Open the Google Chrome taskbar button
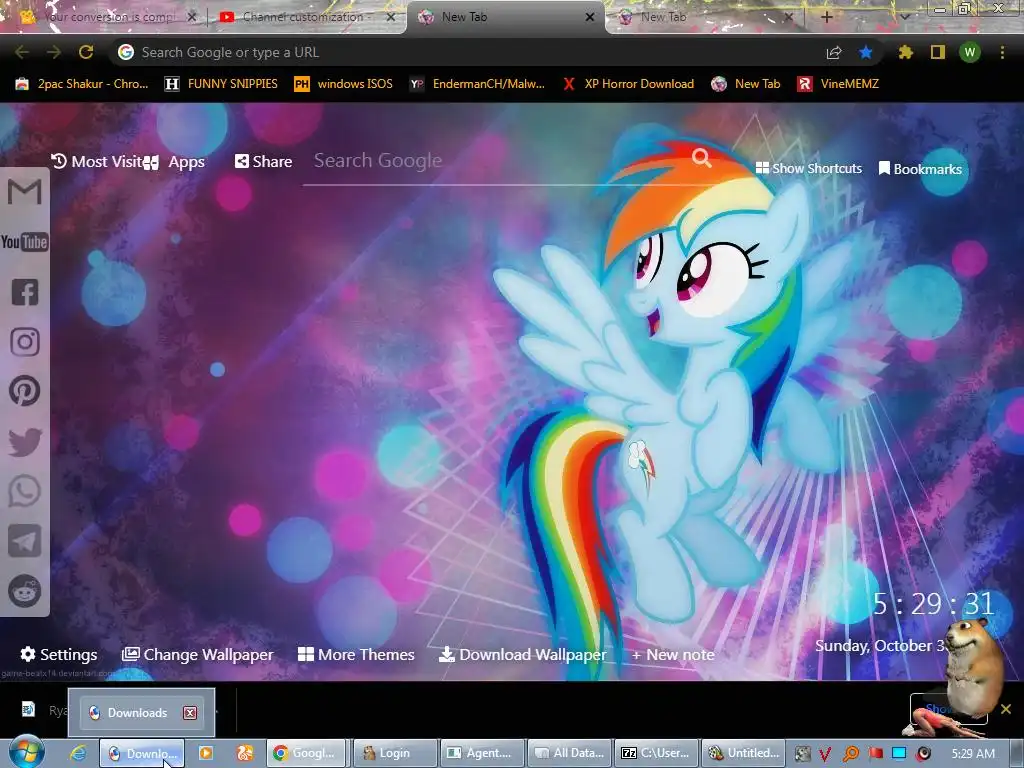 click(307, 753)
